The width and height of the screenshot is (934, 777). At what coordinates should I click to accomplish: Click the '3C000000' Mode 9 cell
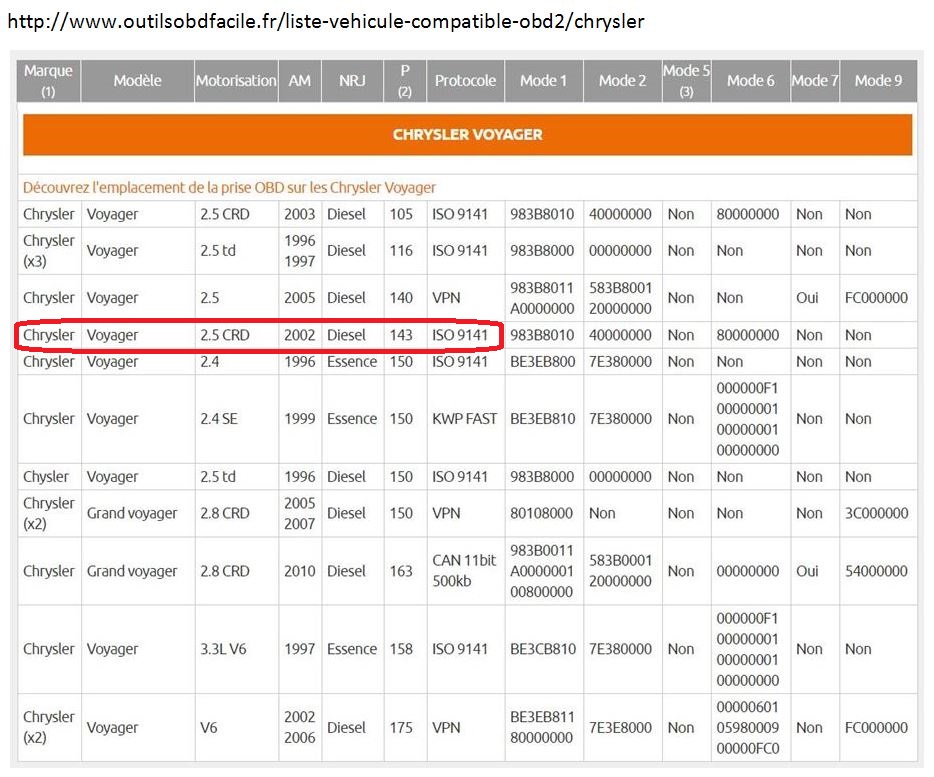pos(877,514)
